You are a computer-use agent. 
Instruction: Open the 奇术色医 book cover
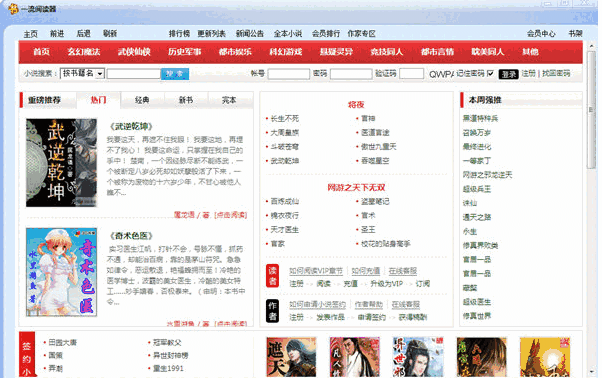click(61, 272)
